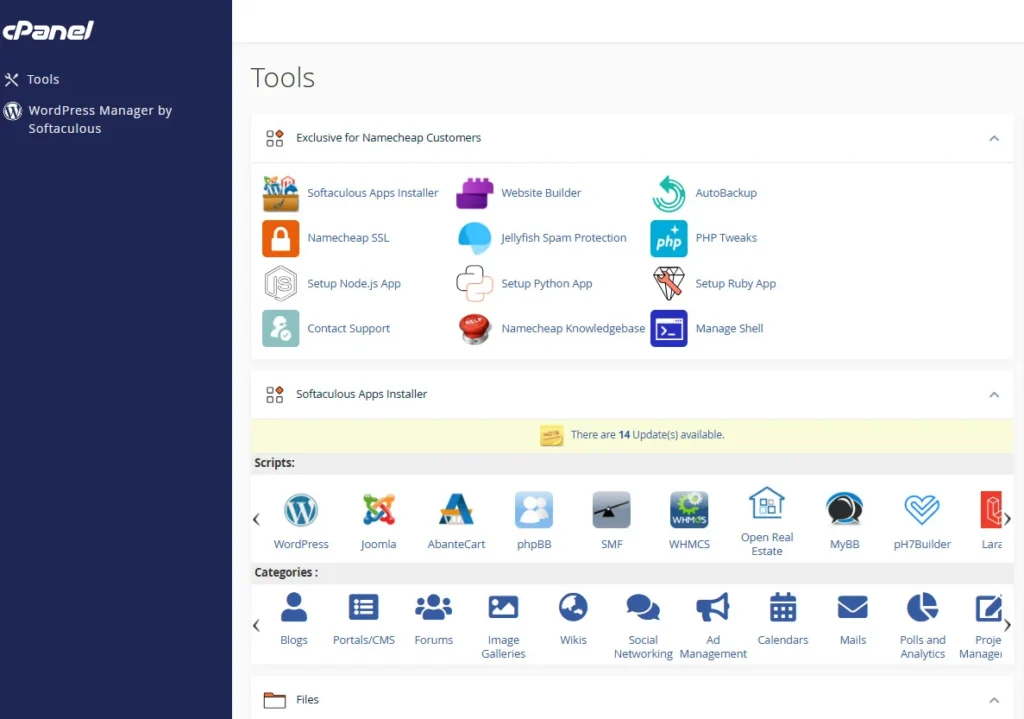Collapse the Exclusive for Namecheap Customers section
This screenshot has width=1024, height=719.
tap(993, 138)
